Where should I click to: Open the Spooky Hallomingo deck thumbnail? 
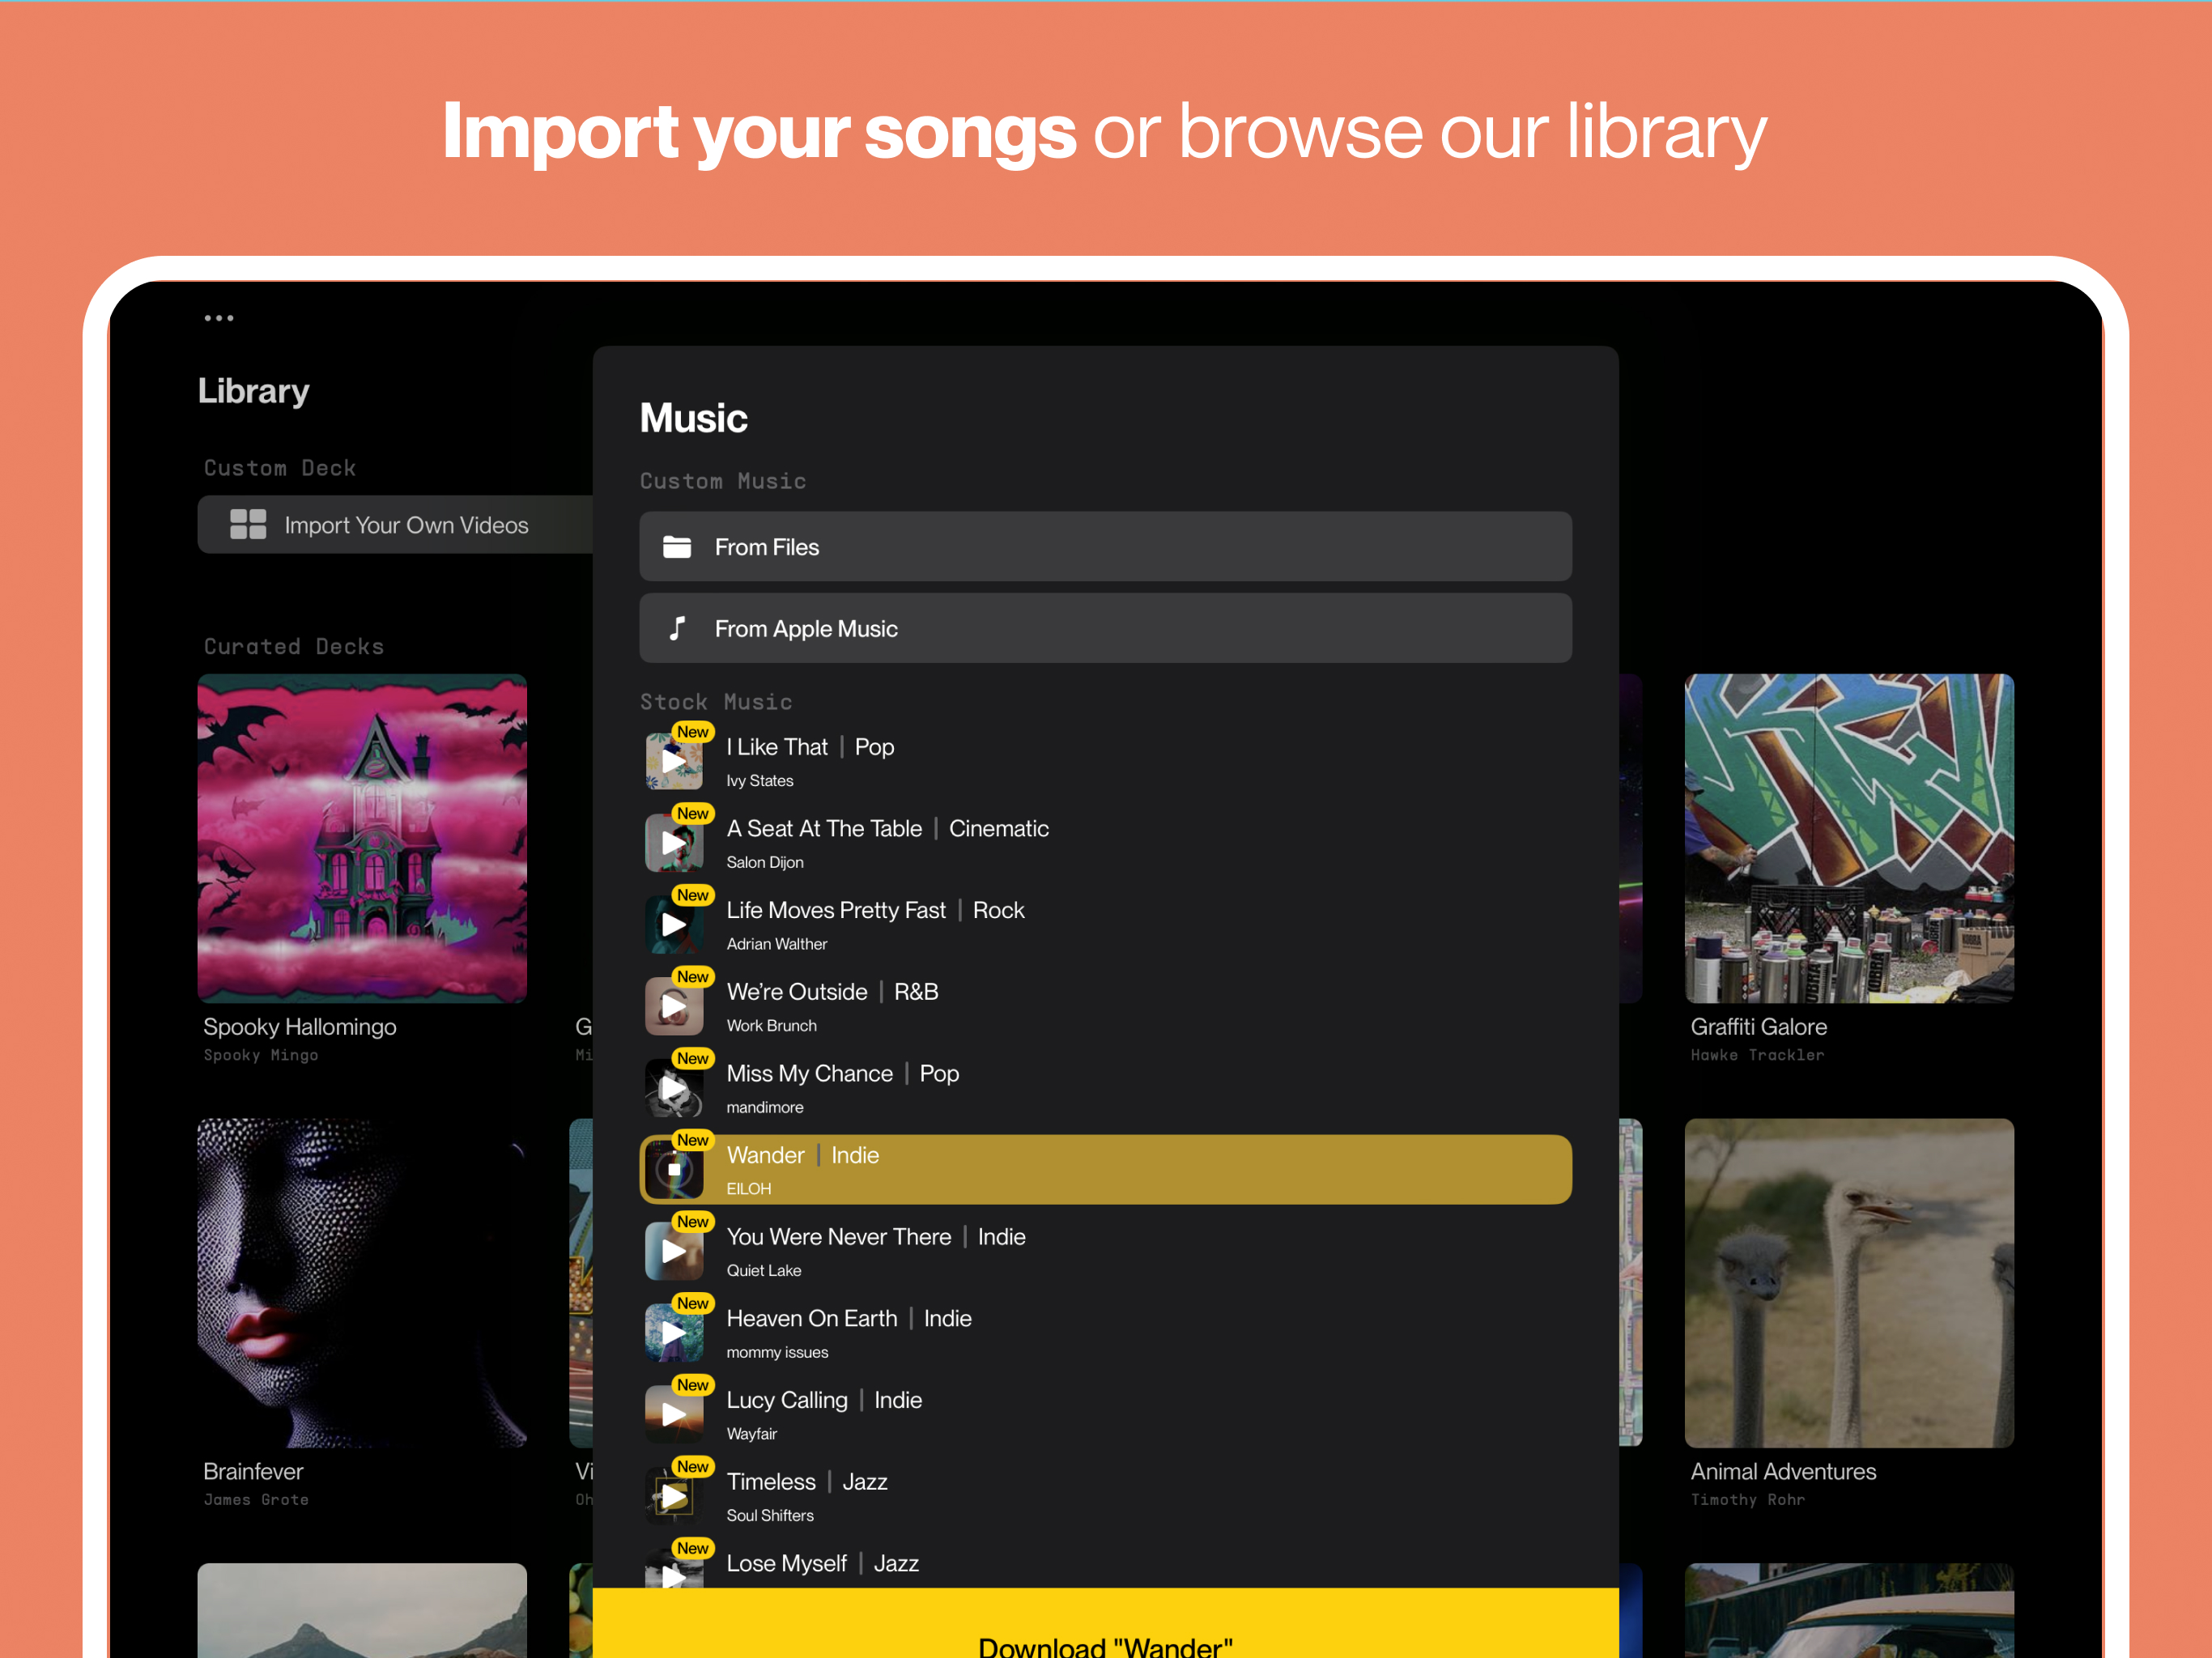tap(362, 838)
